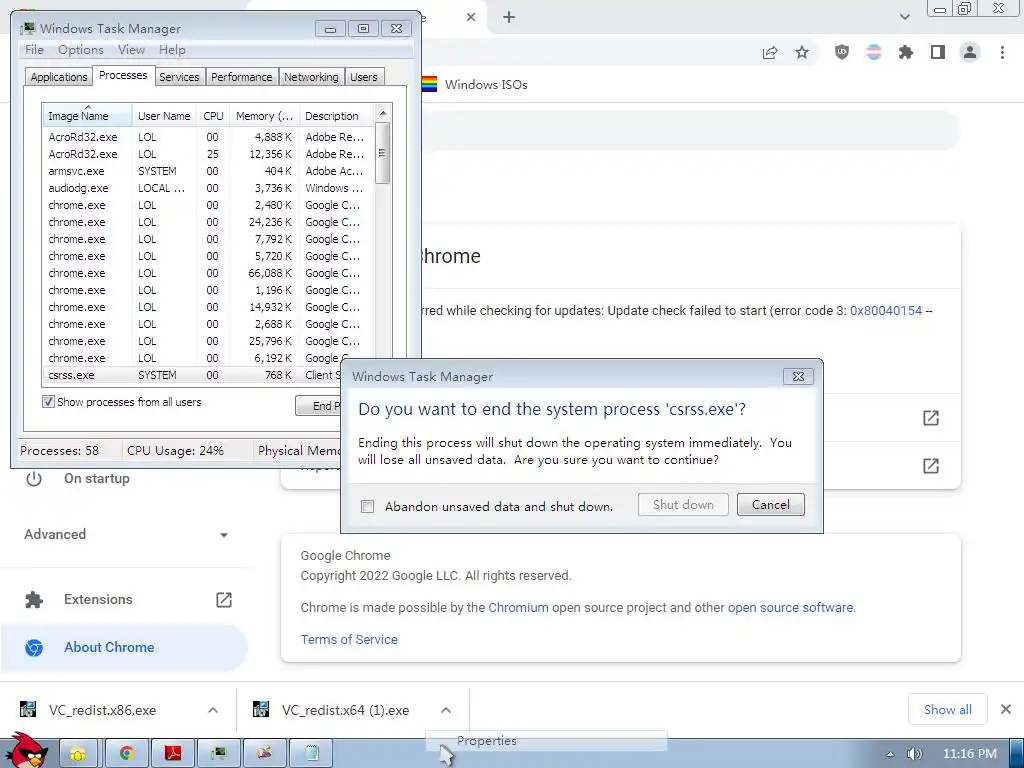Viewport: 1024px width, 768px height.
Task: Sort processes by Image Name column
Action: click(x=87, y=116)
